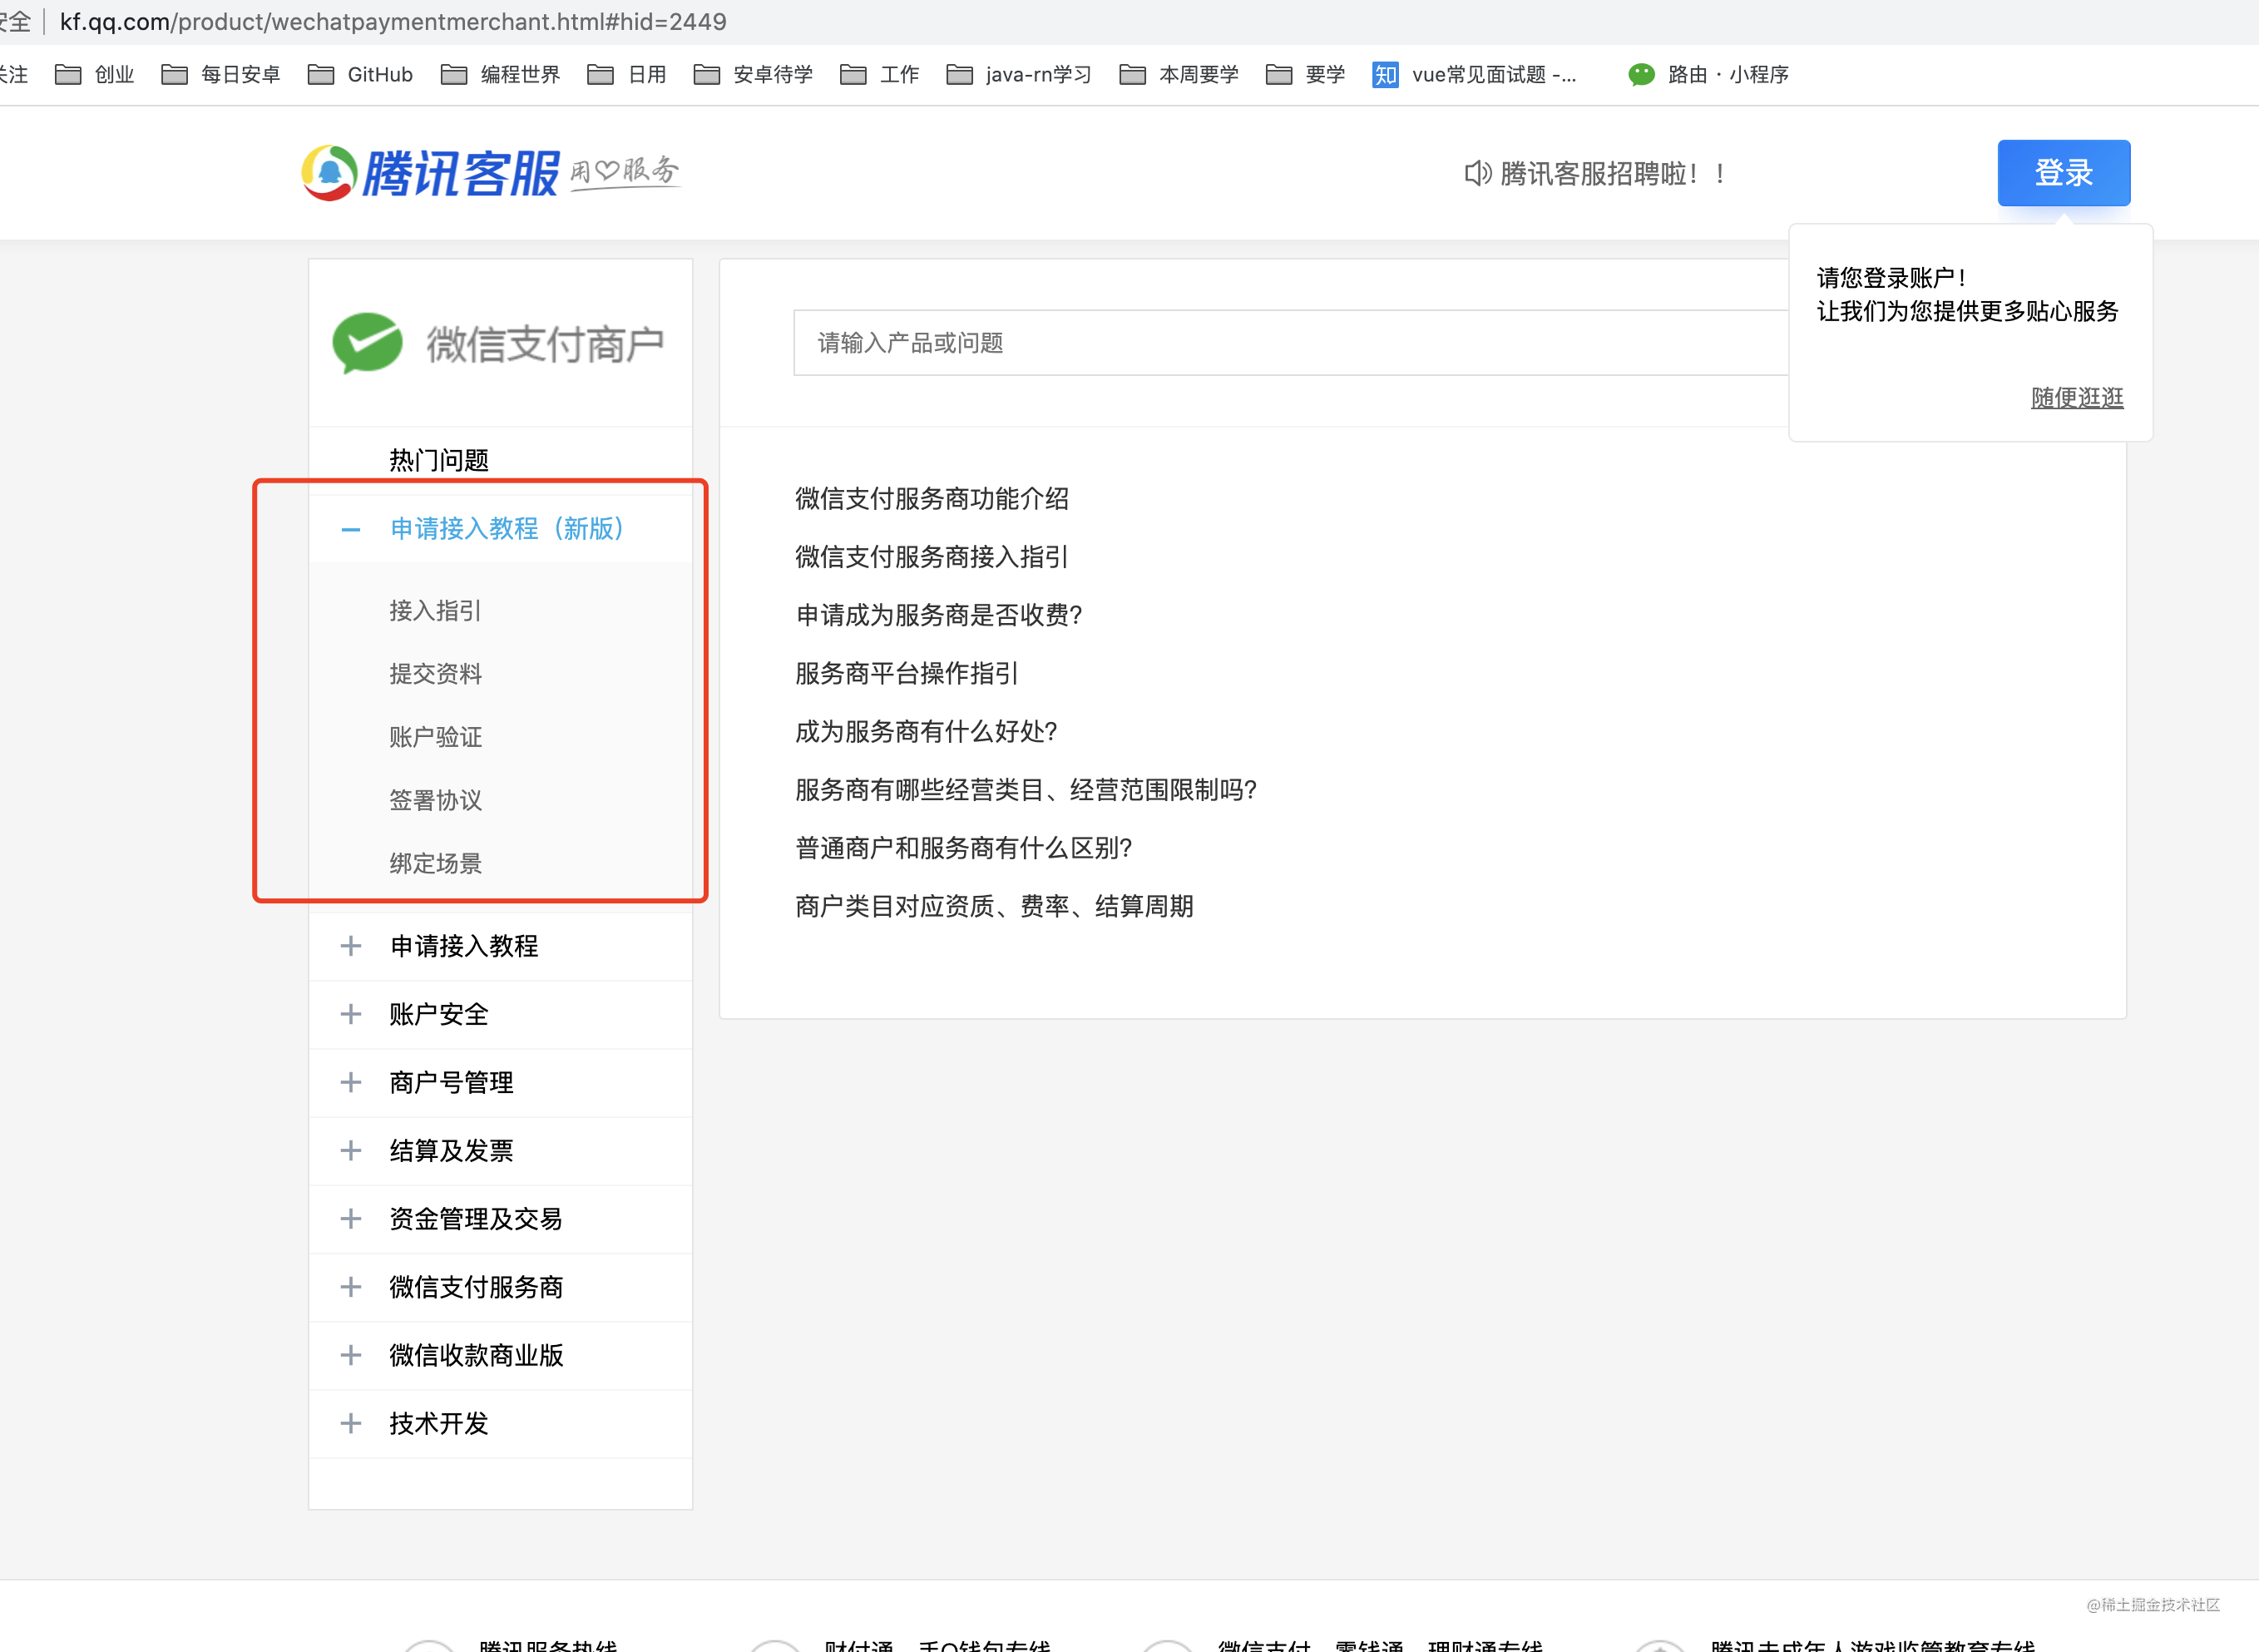Viewport: 2259px width, 1652px height.
Task: Open the 提交资料 submenu item
Action: [435, 673]
